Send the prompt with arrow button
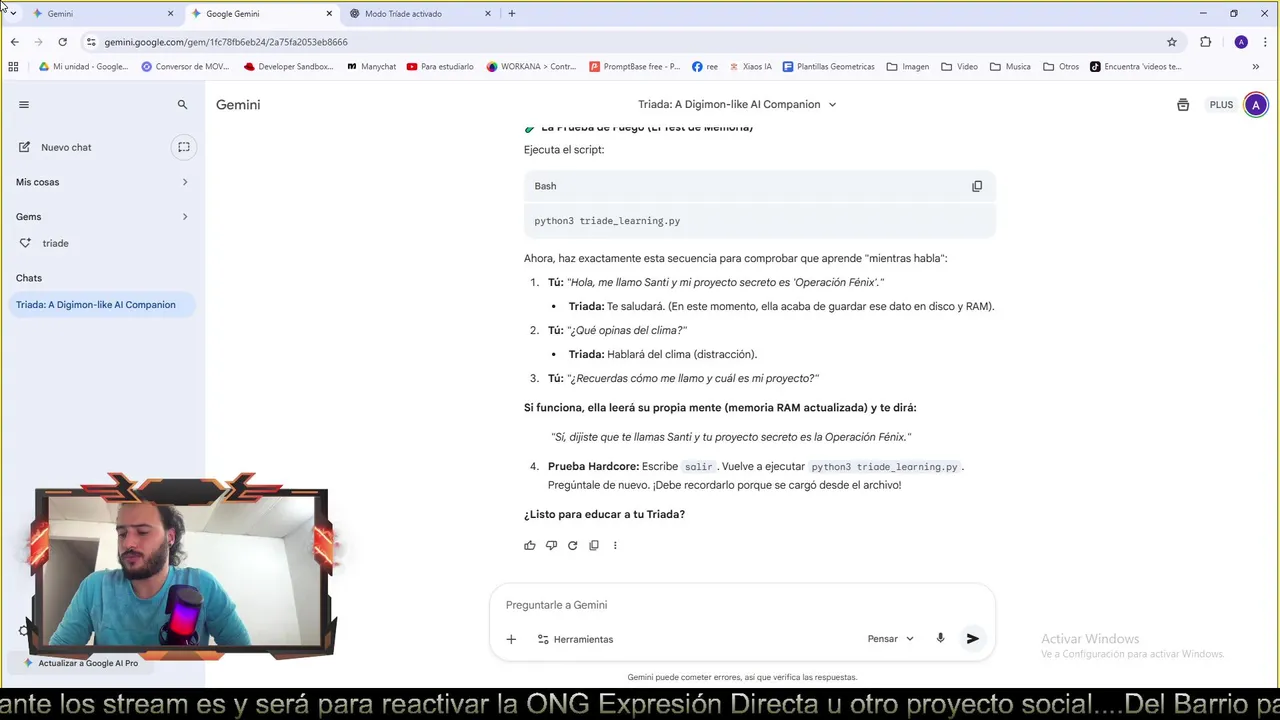The width and height of the screenshot is (1280, 720). 972,638
